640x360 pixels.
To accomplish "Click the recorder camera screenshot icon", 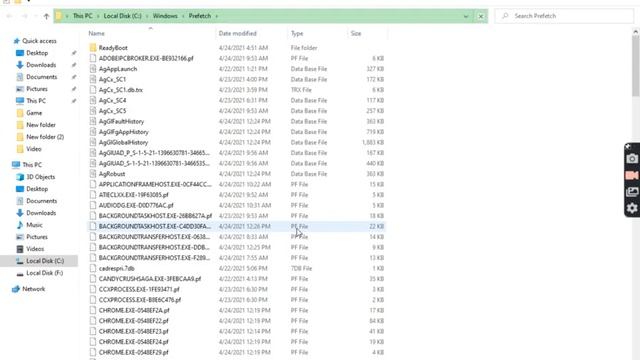I will [x=632, y=159].
